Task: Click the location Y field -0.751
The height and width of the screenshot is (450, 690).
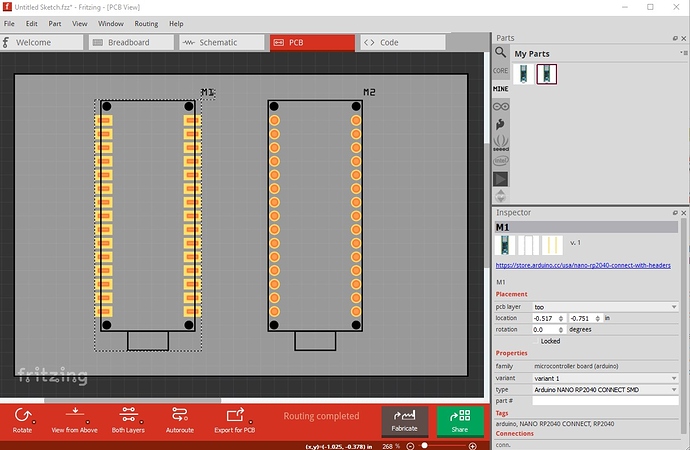Action: (582, 318)
